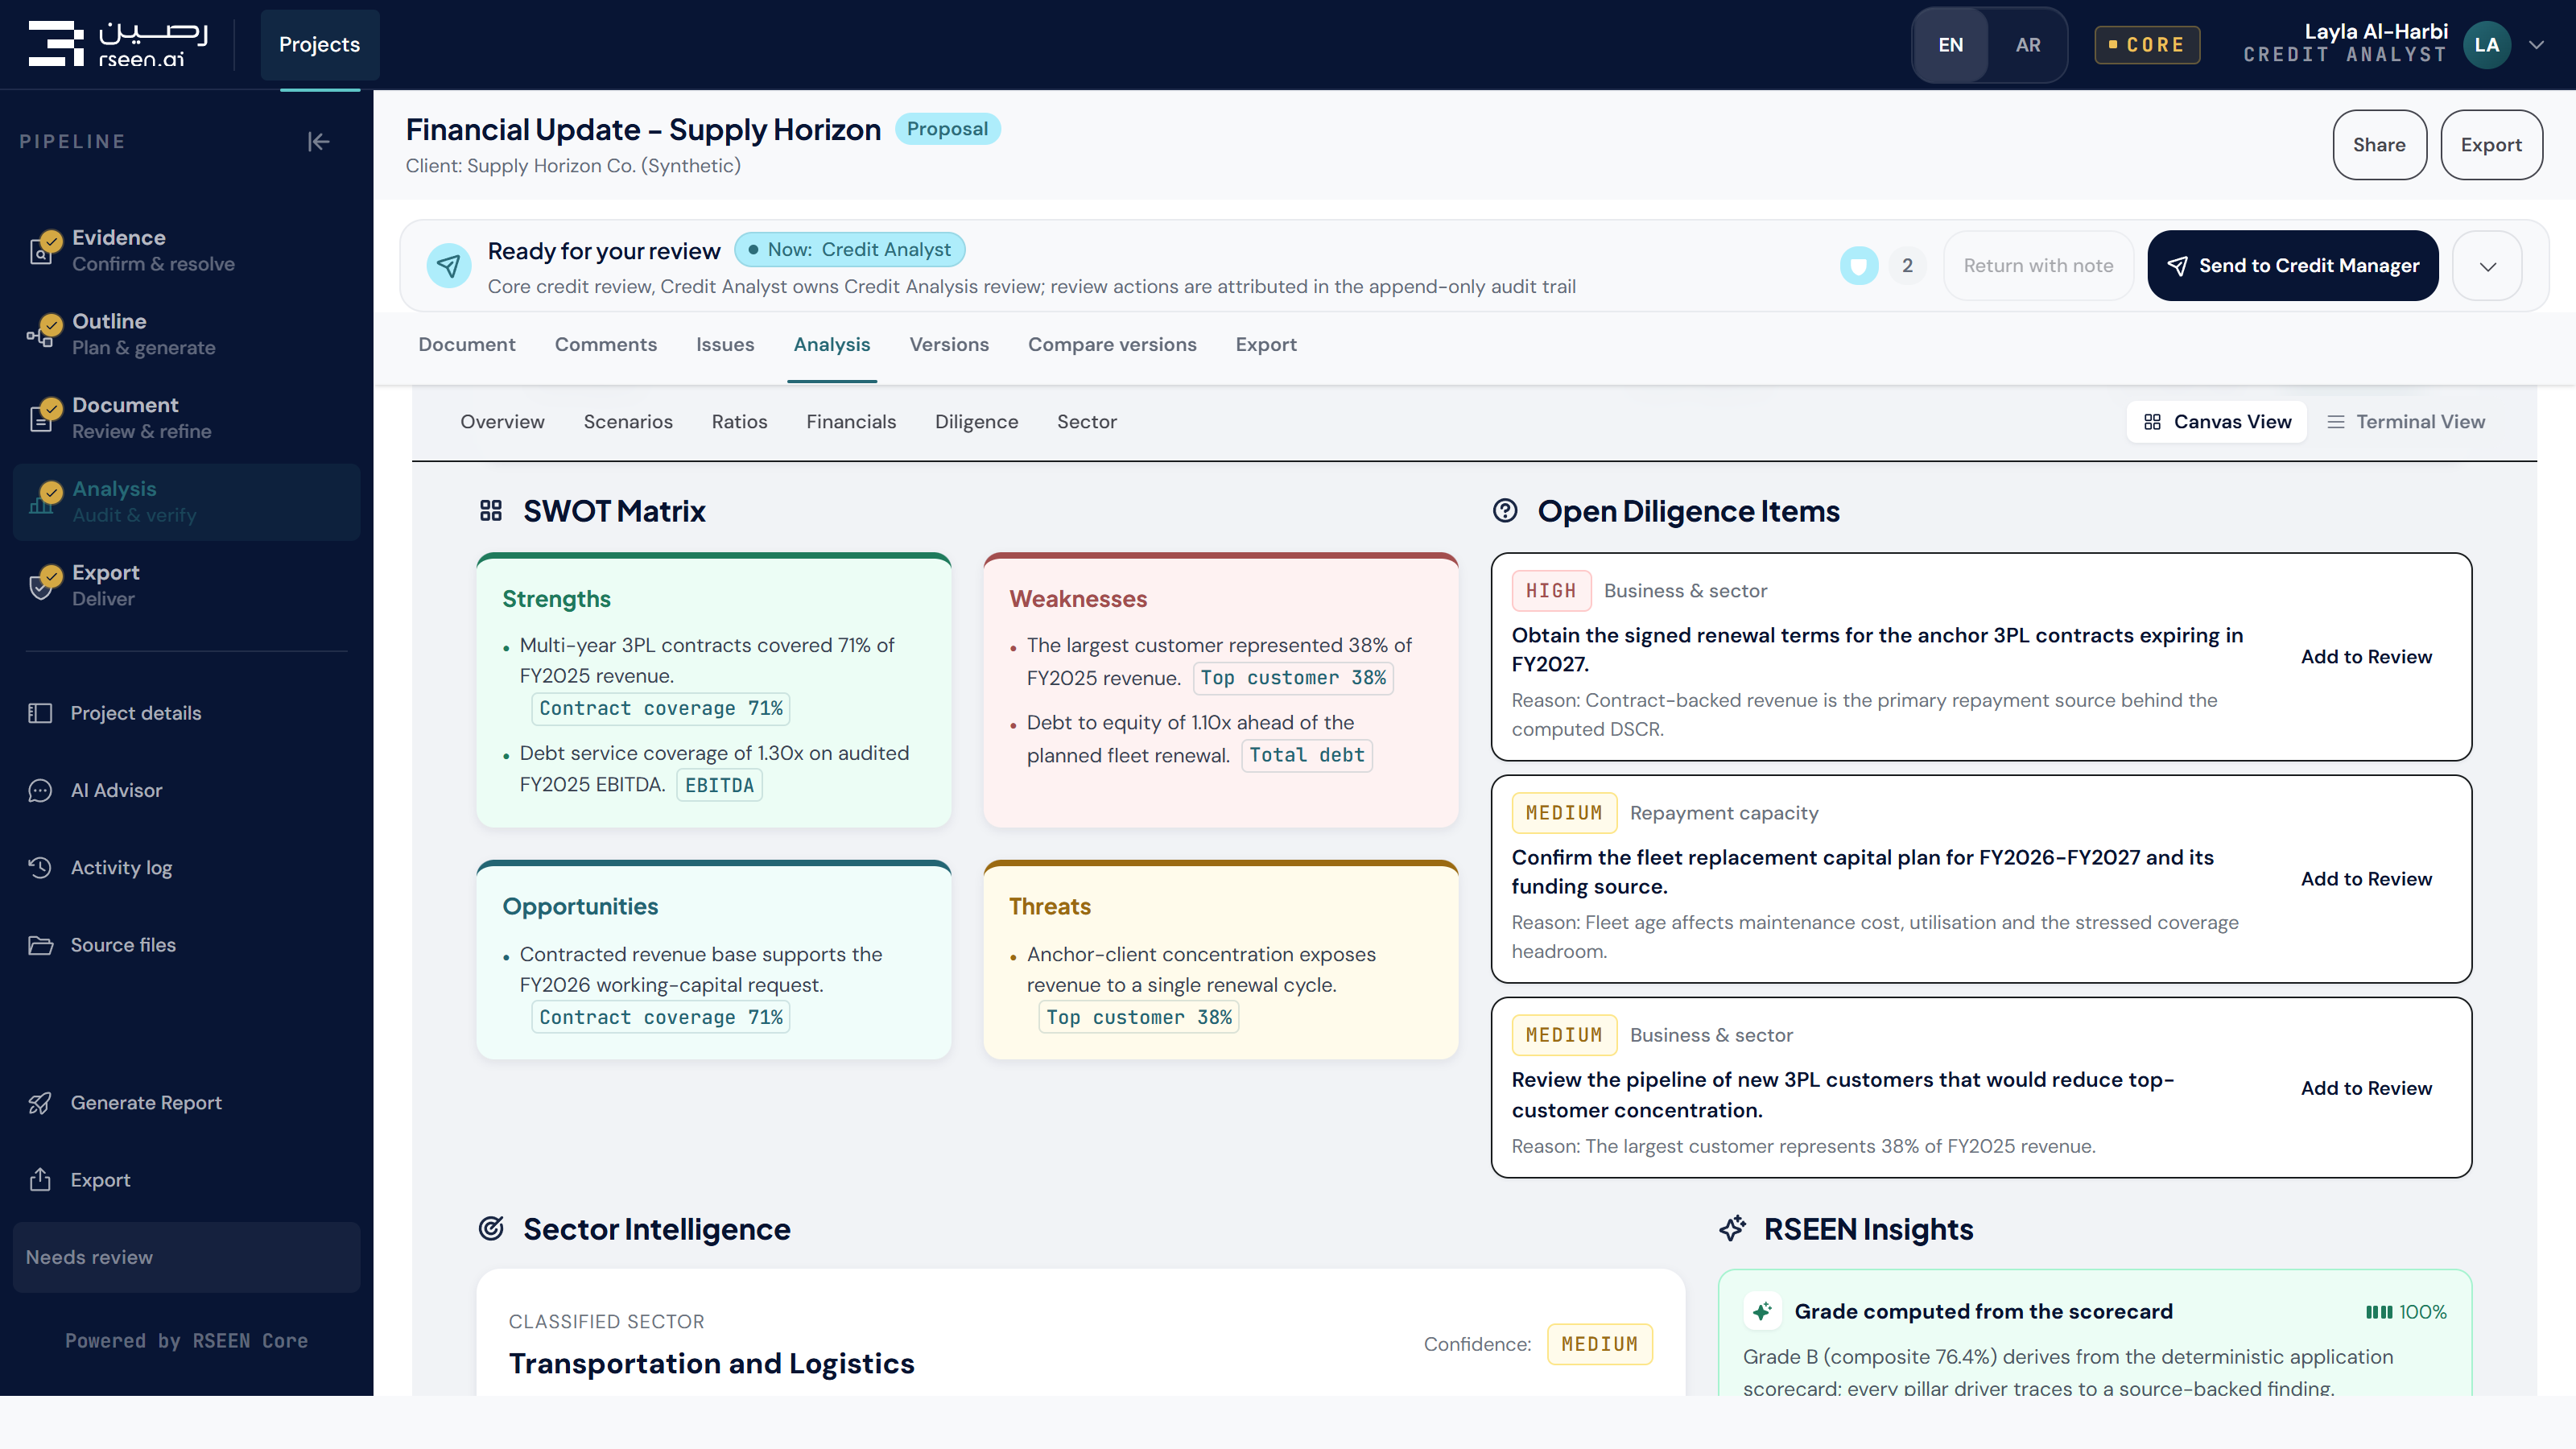Click Contract coverage 71% tag under Strengths
Screen dimensions: 2576x1449
click(x=660, y=708)
